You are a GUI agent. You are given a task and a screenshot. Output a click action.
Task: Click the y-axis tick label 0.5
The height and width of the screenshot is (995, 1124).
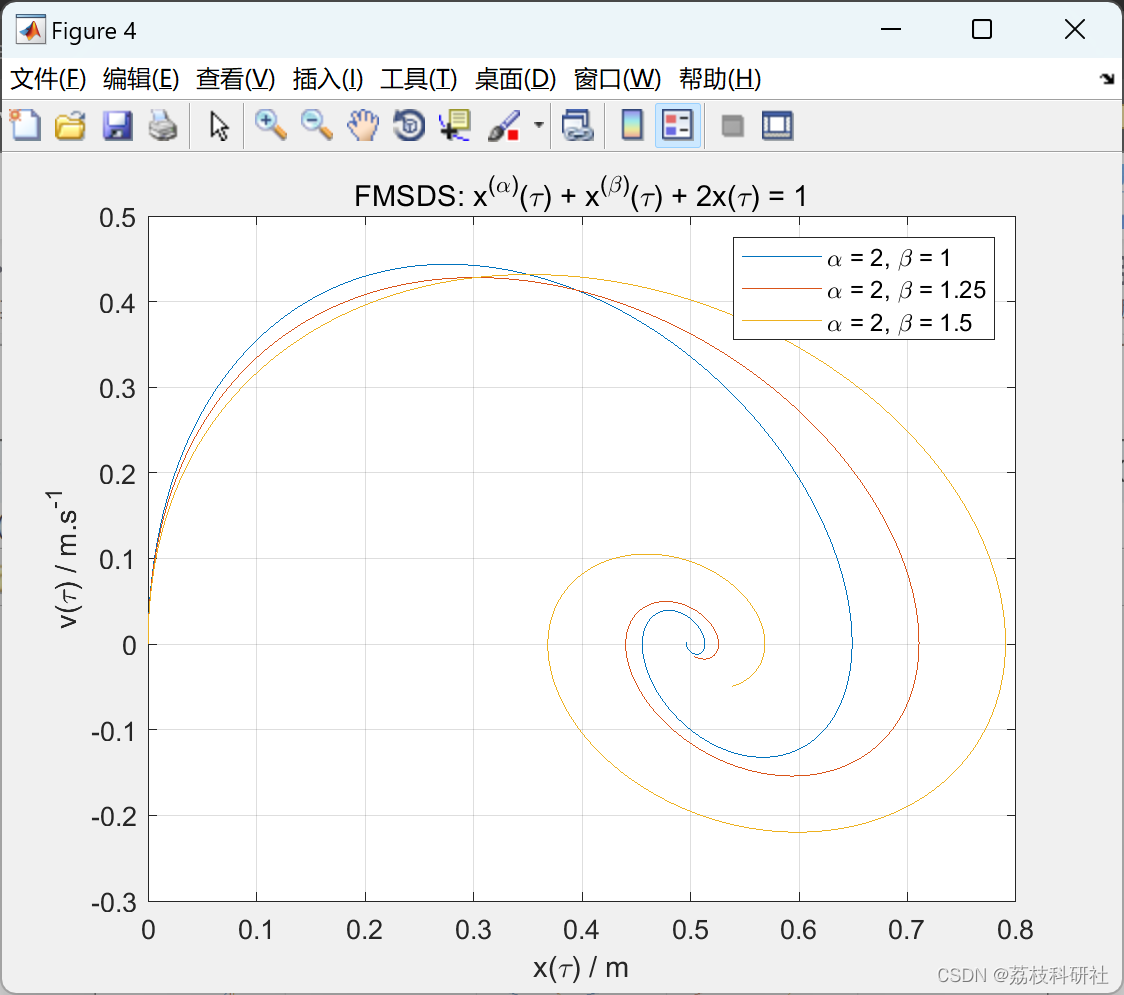pos(118,218)
